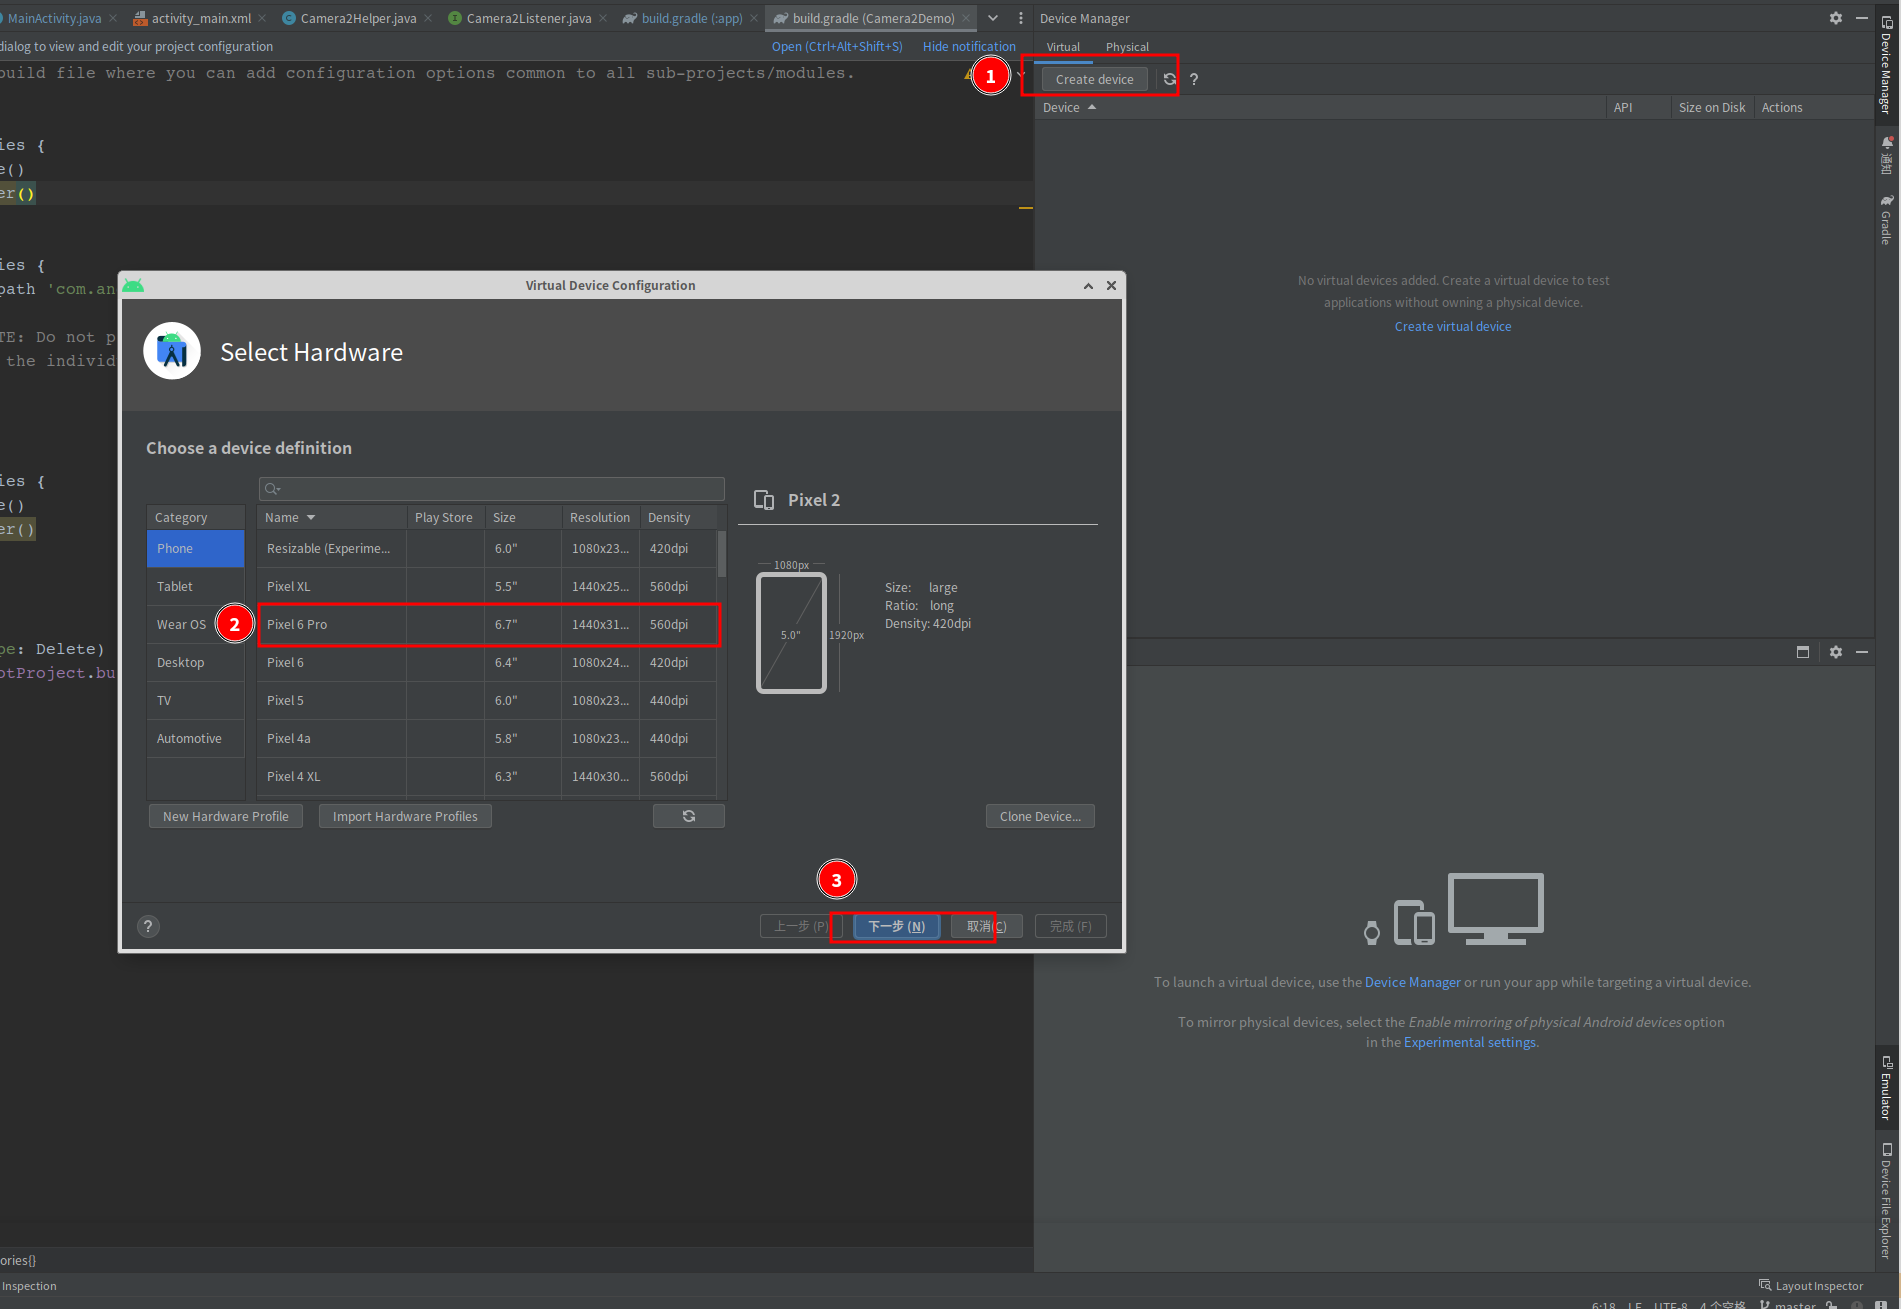Select the TV category
Screen dimensions: 1901x1309
point(196,701)
